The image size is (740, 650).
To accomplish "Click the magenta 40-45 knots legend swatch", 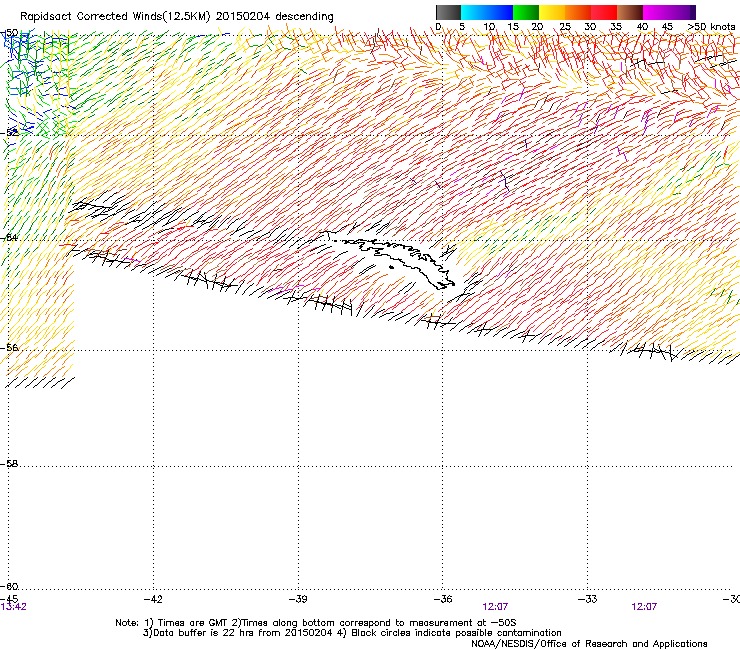I will 656,12.
